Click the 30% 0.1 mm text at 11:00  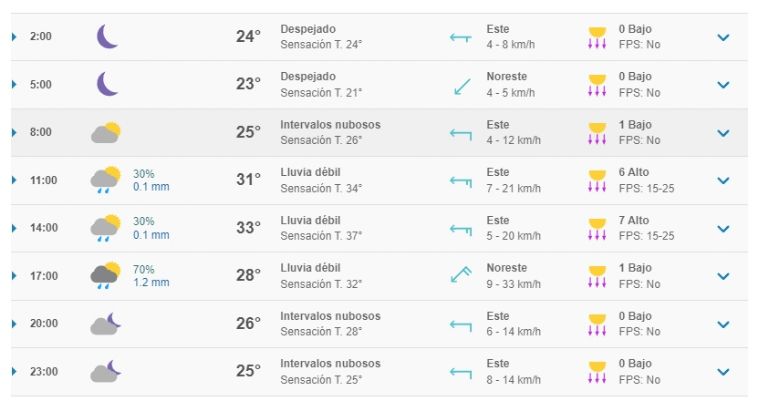(151, 180)
